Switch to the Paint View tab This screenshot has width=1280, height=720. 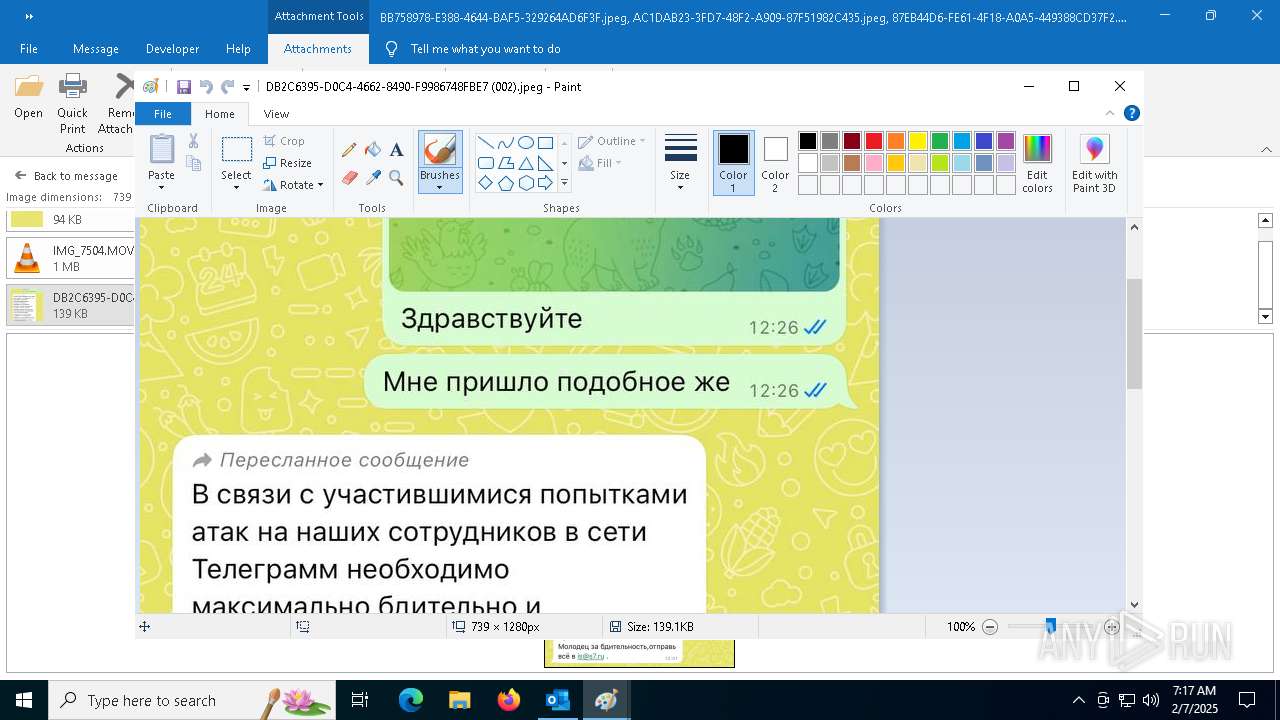click(276, 114)
